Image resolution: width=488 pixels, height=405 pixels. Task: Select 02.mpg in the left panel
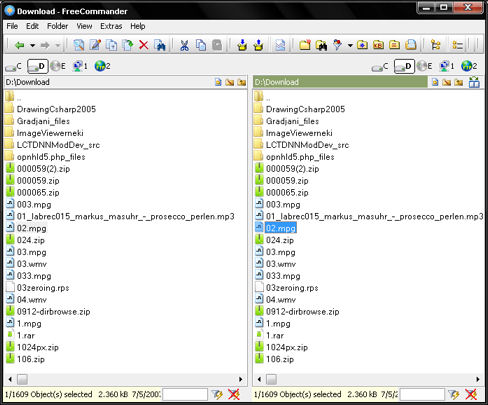[32, 228]
